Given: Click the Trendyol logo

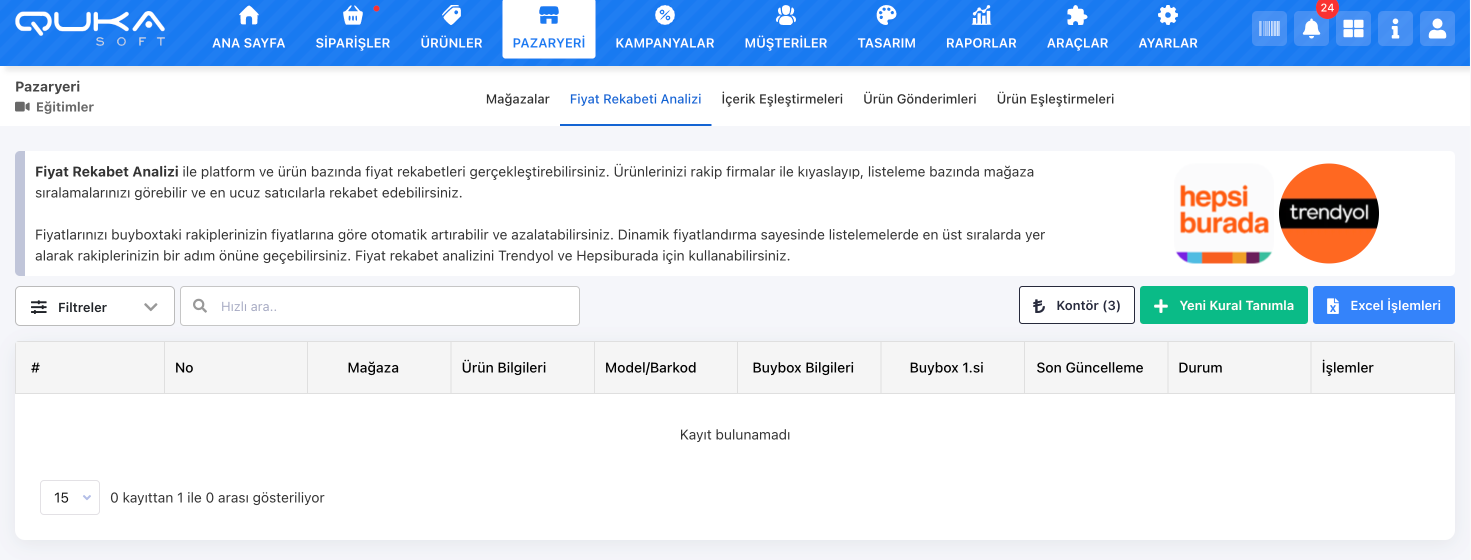Looking at the screenshot, I should tap(1329, 213).
